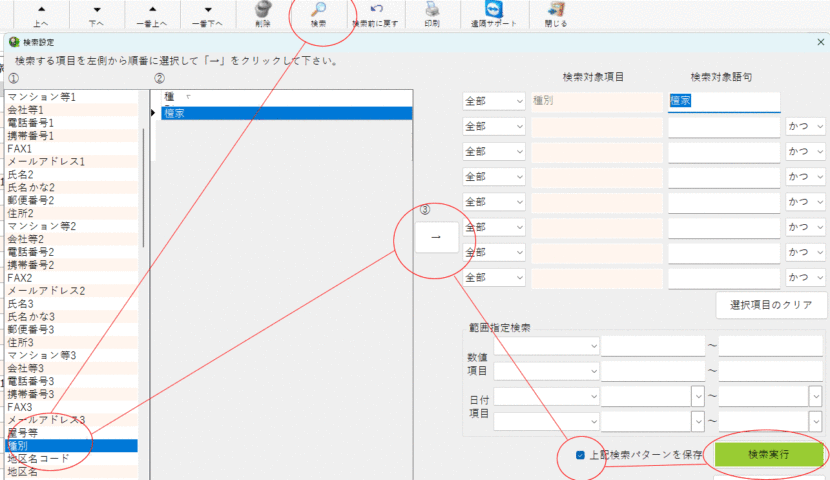Click the 印刷 printer icon
830x480 pixels.
431,9
